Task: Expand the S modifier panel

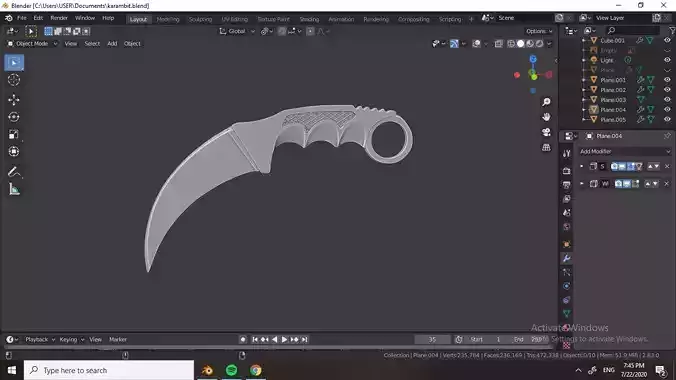Action: 582,166
